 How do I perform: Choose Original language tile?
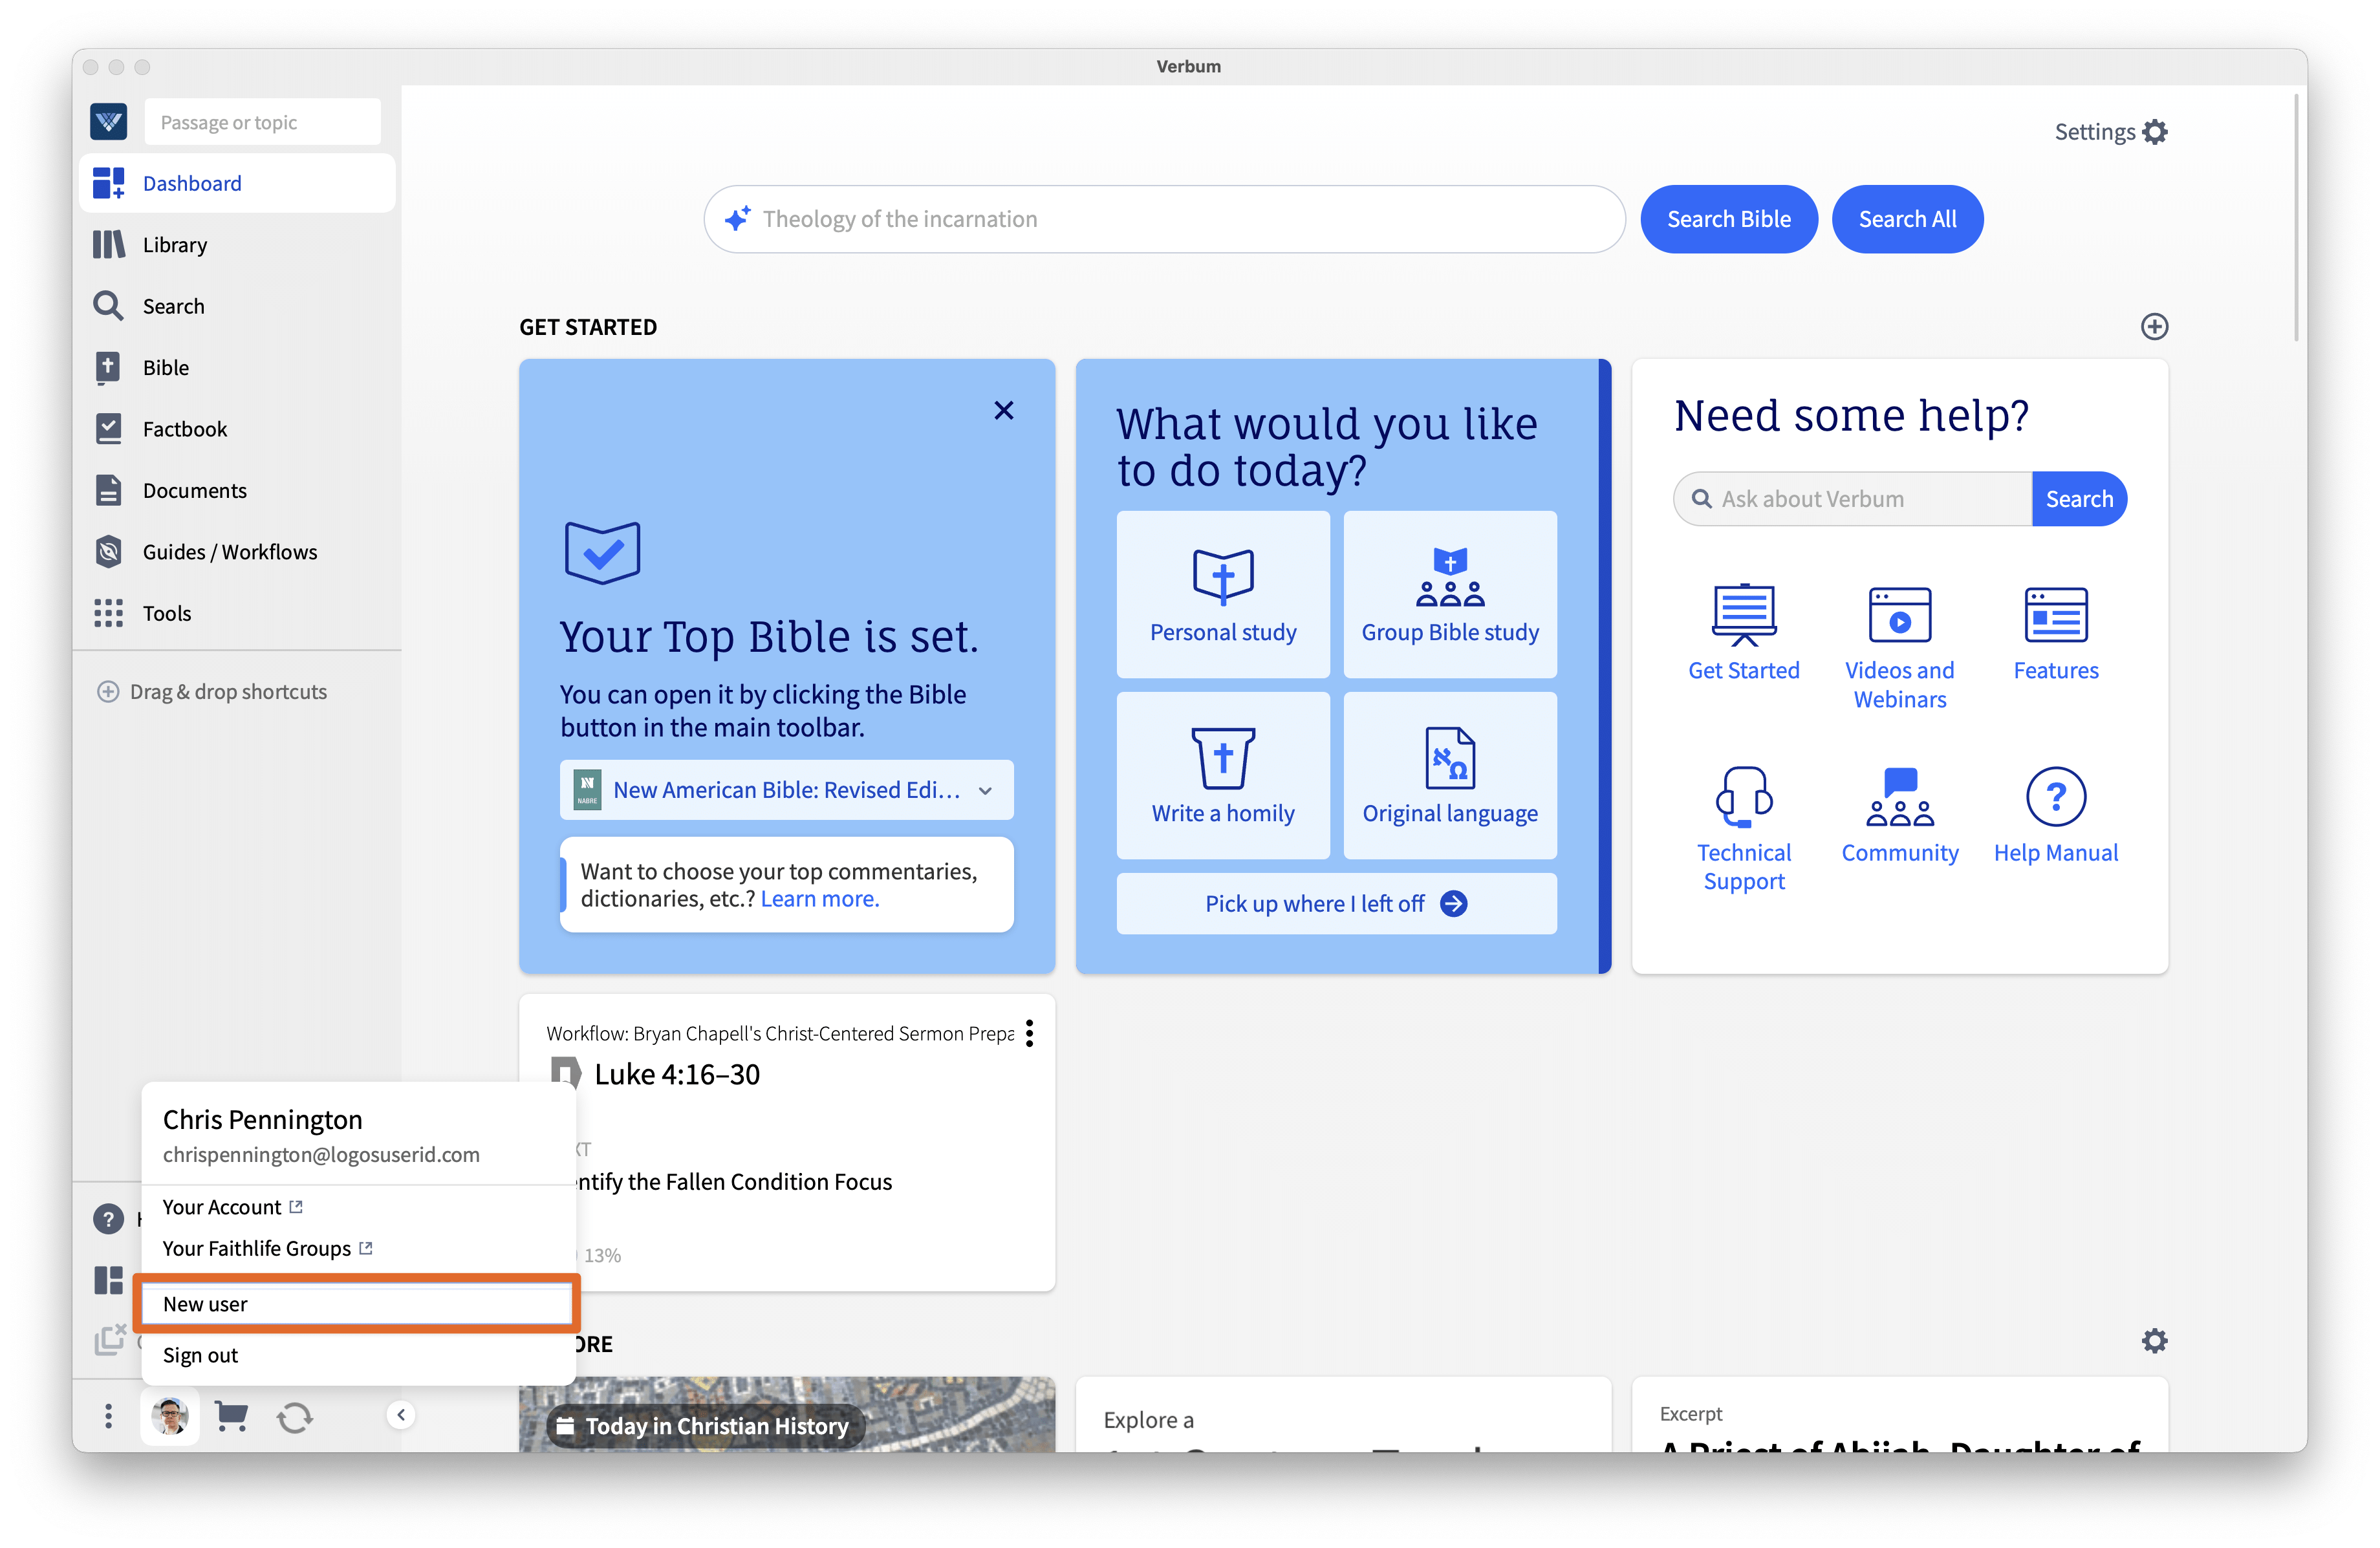[x=1449, y=775]
